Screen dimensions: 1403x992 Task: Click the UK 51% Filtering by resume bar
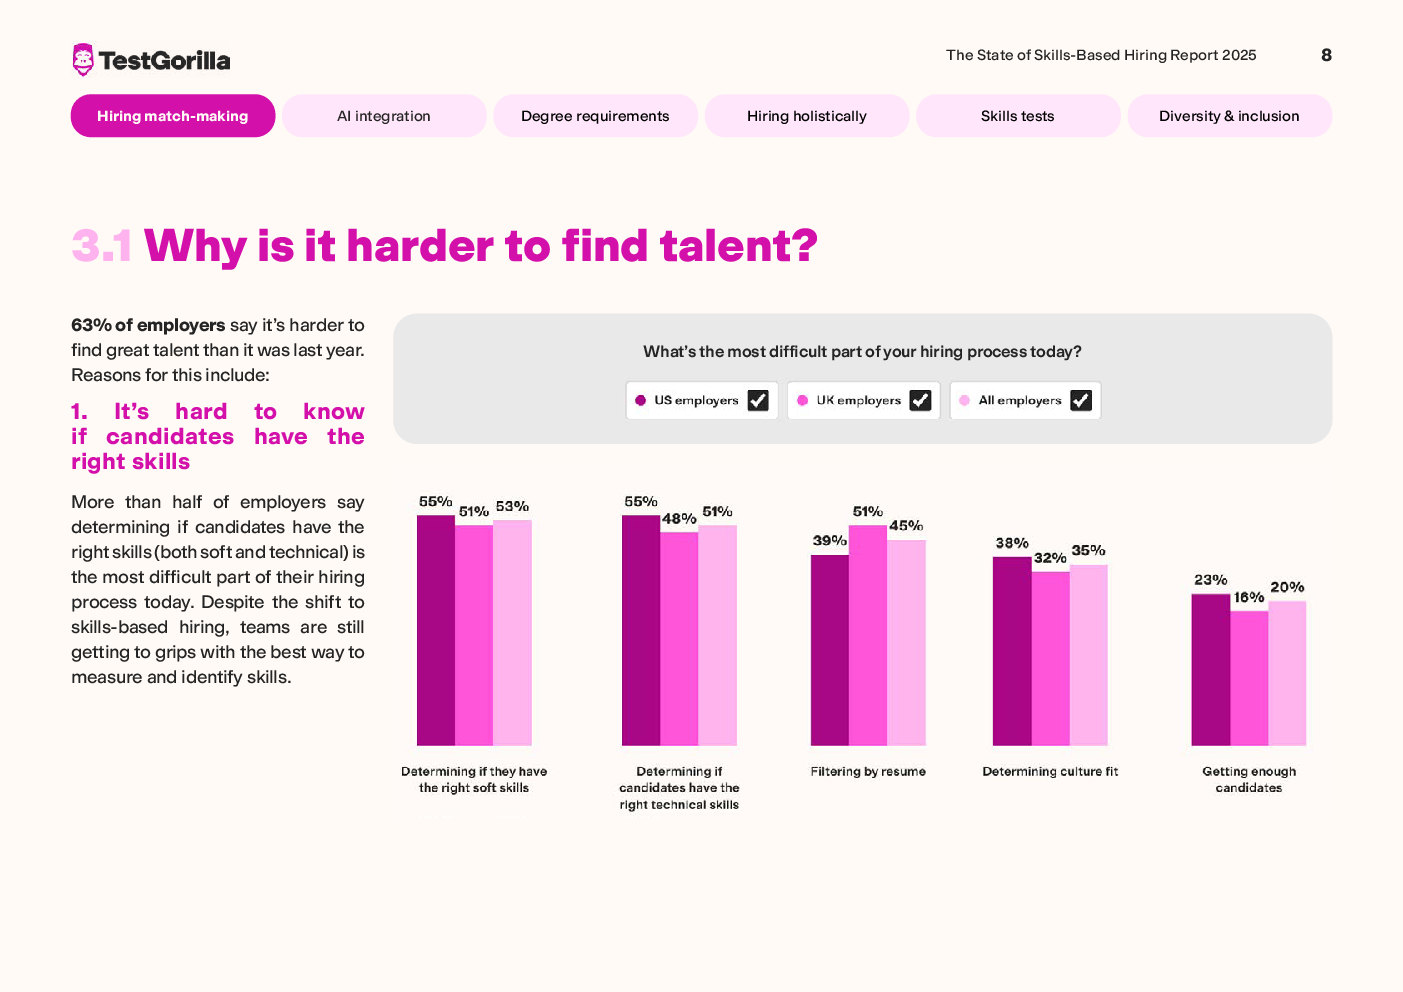tap(868, 635)
